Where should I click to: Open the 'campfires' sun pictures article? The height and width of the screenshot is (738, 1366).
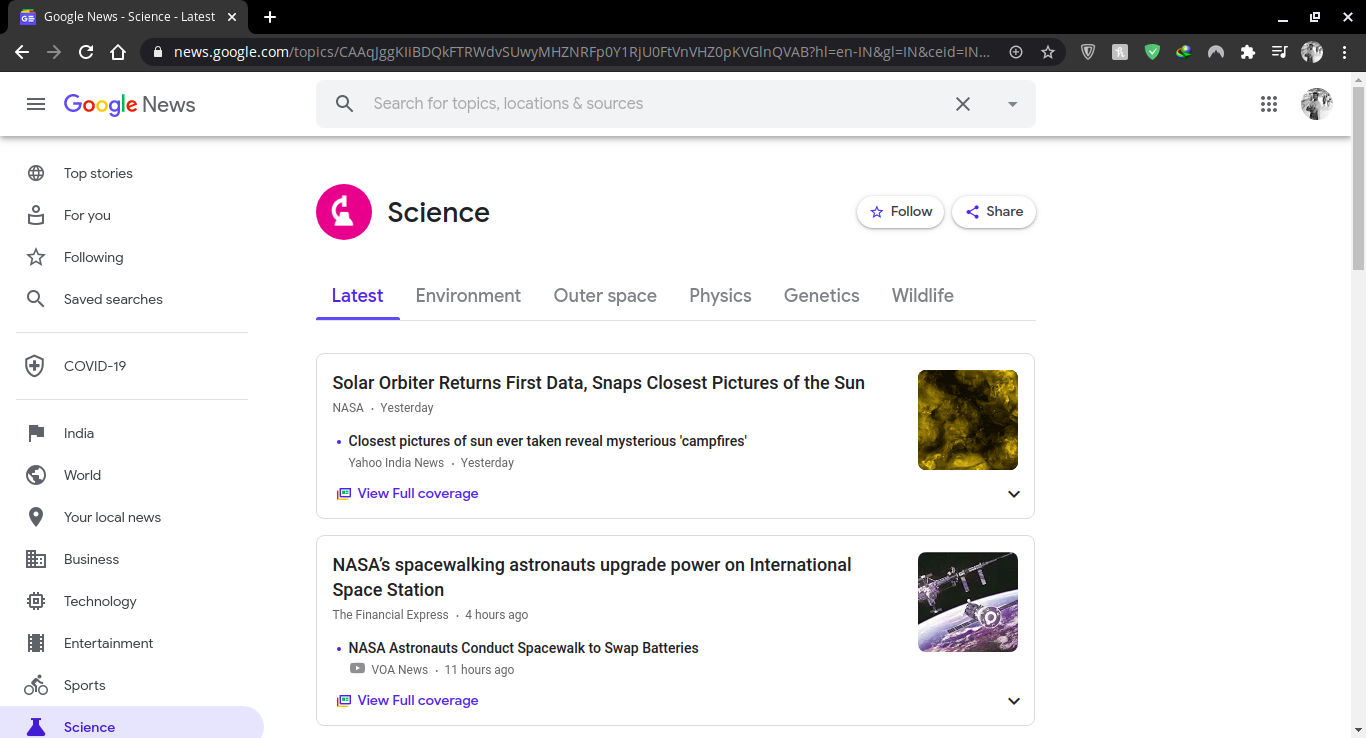pyautogui.click(x=548, y=441)
